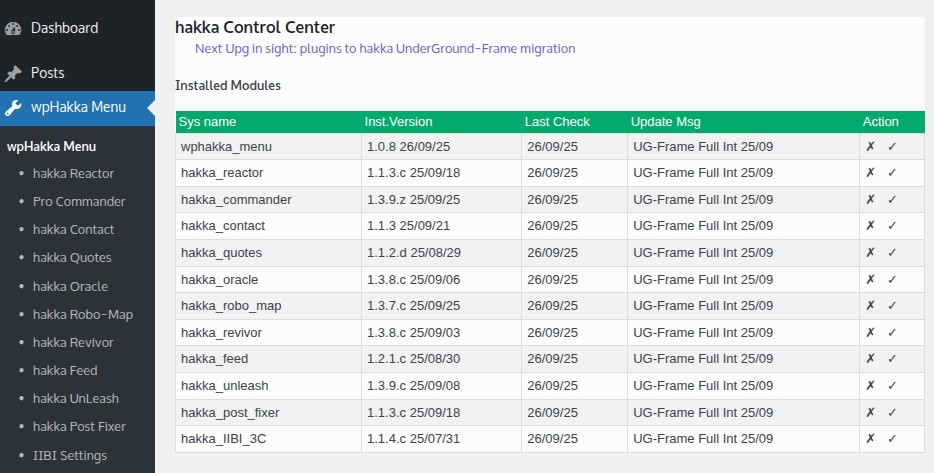Click the X icon for hakka_quotes
Screen dimensions: 934x473
[870, 252]
